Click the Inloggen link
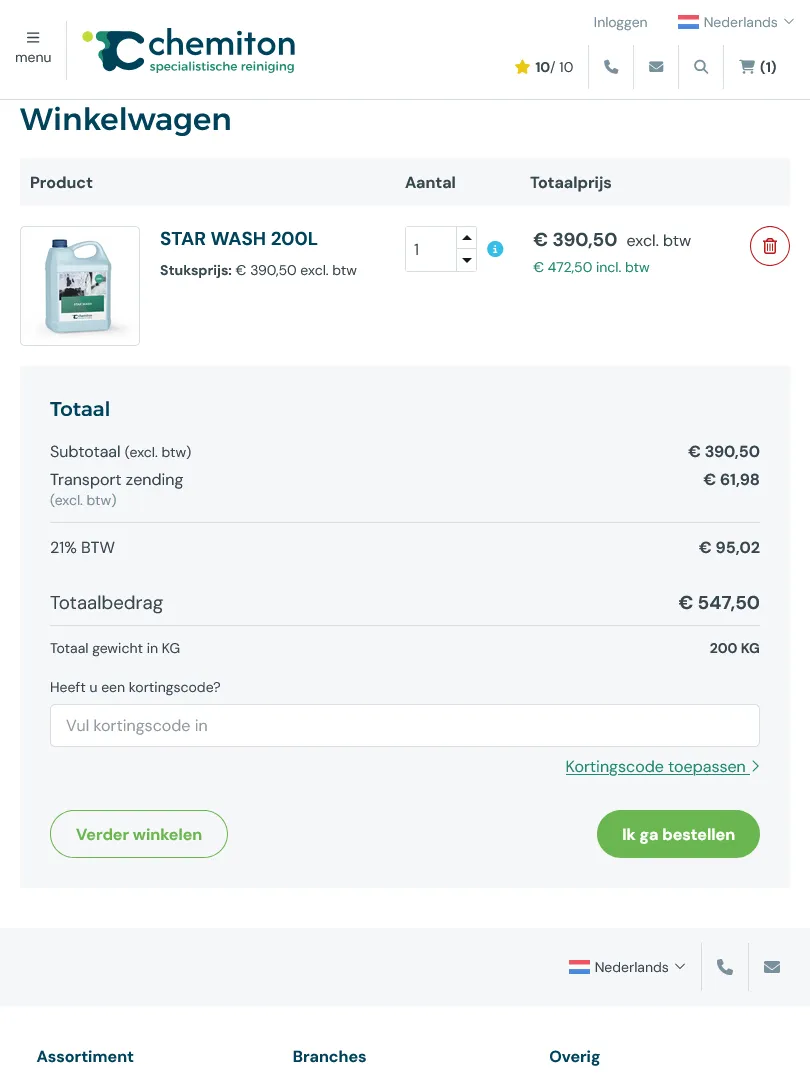 (x=620, y=22)
